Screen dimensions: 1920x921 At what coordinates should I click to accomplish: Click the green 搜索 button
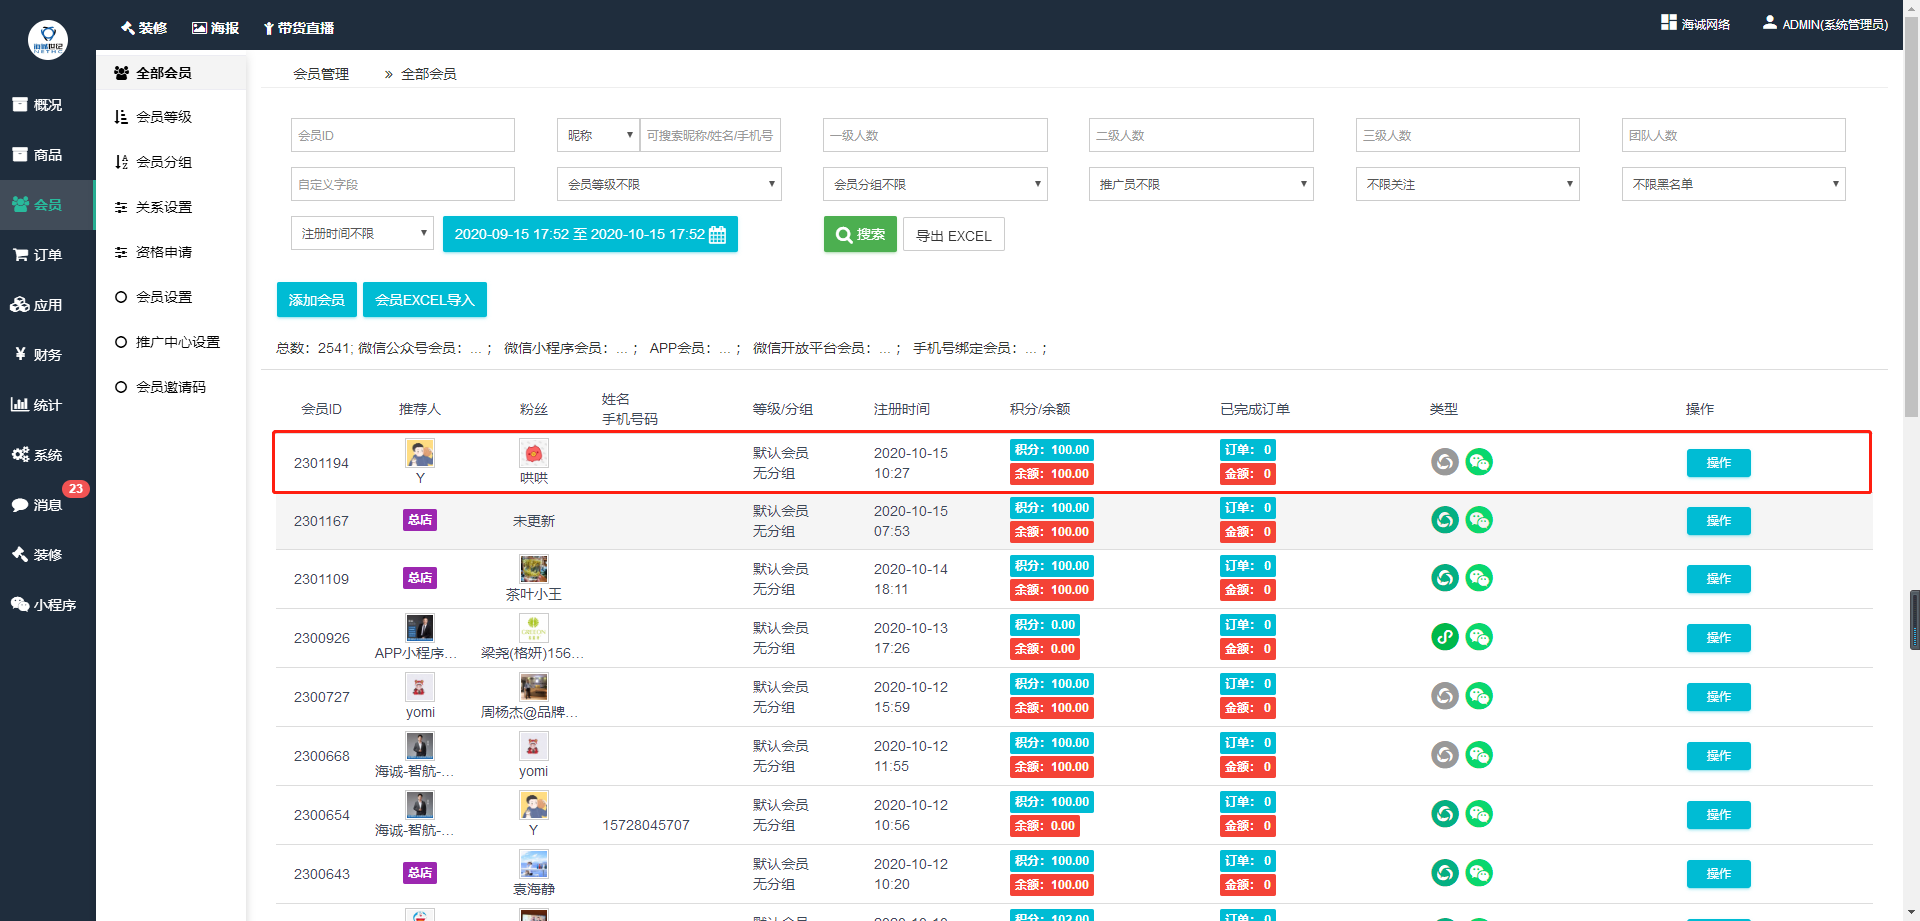pyautogui.click(x=860, y=235)
